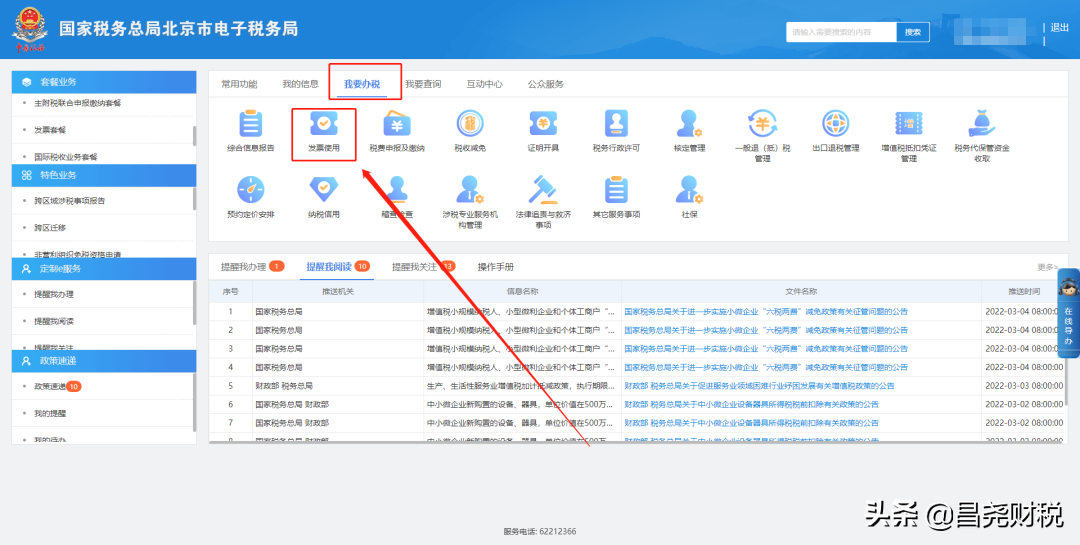
Task: Switch to the 公众服务 tab
Action: 546,84
